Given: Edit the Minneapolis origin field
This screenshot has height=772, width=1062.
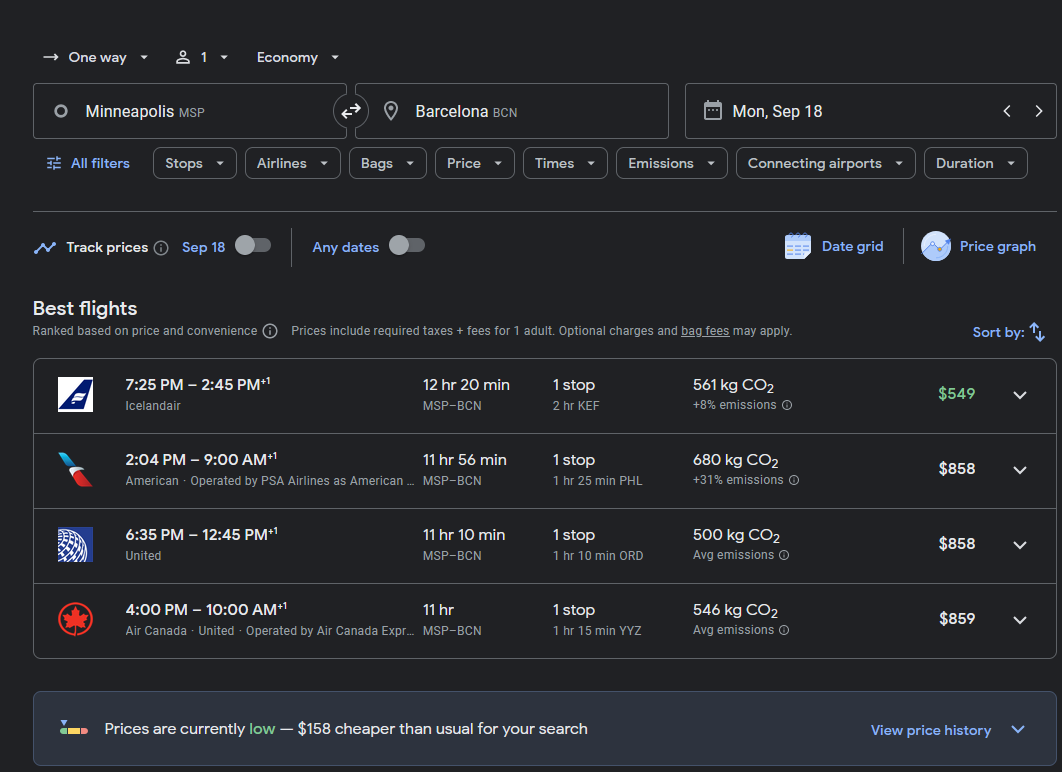Looking at the screenshot, I should (x=190, y=111).
